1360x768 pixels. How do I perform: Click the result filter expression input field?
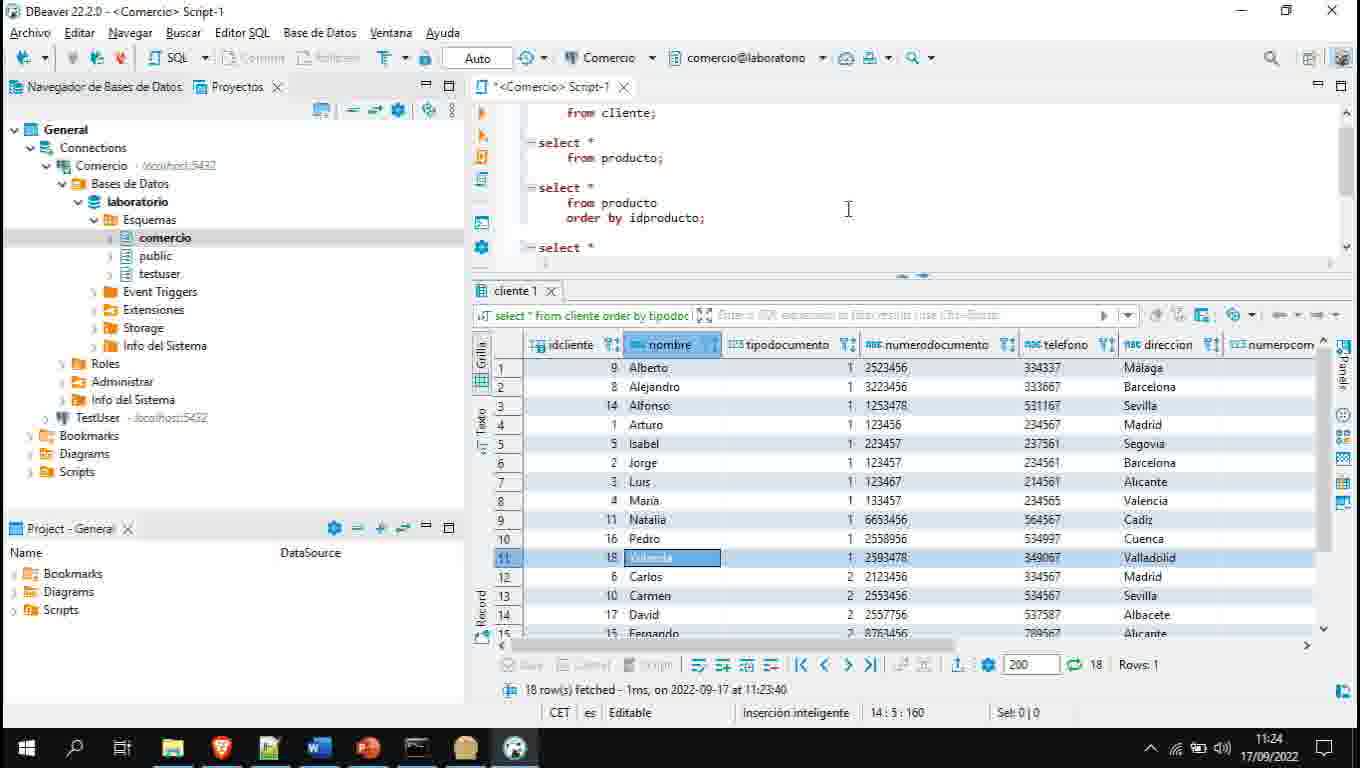(905, 315)
